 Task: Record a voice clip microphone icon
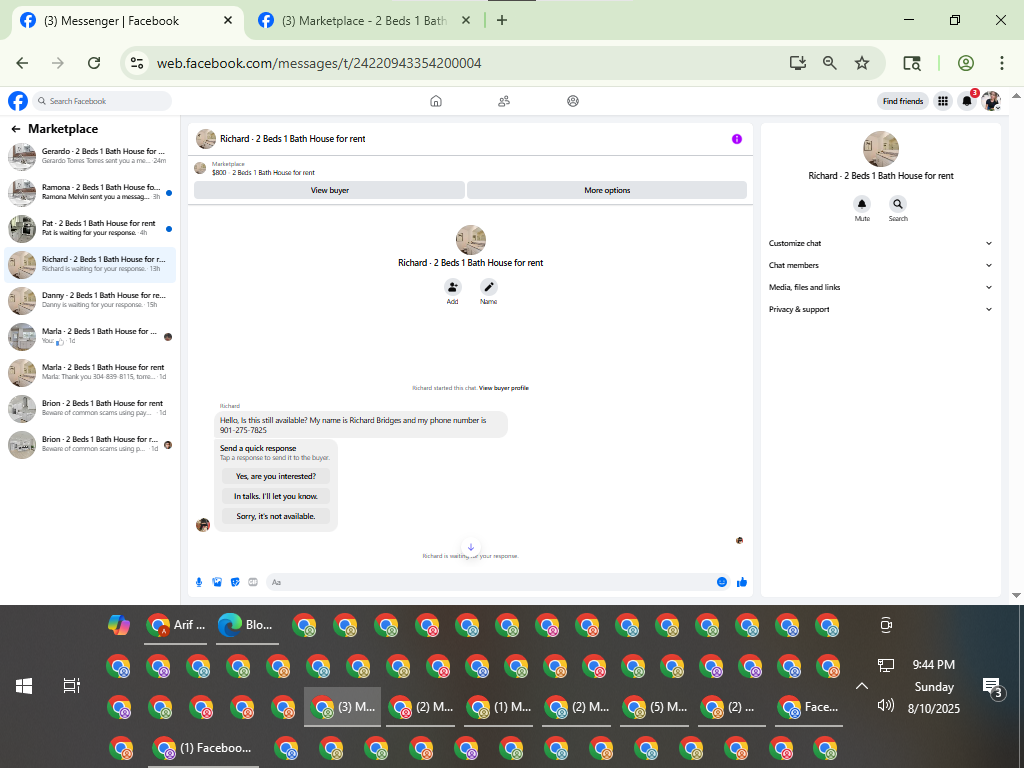click(x=199, y=582)
